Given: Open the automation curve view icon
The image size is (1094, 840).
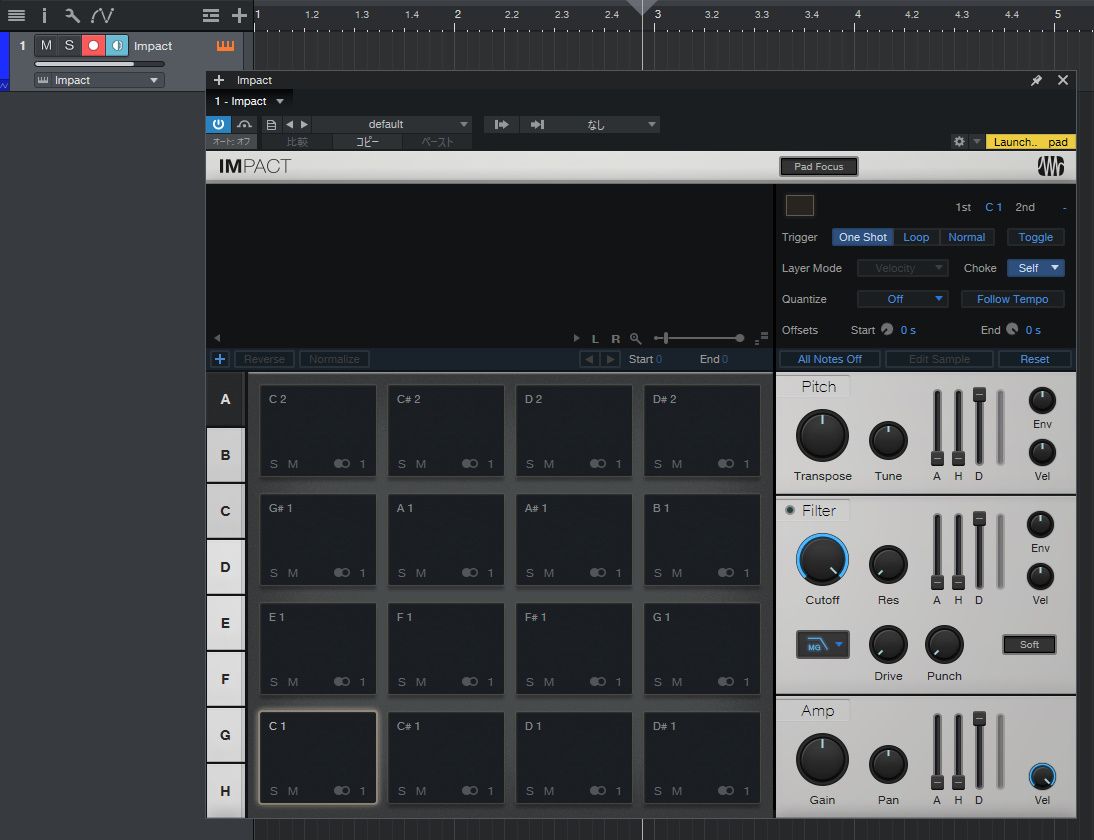Looking at the screenshot, I should point(102,15).
